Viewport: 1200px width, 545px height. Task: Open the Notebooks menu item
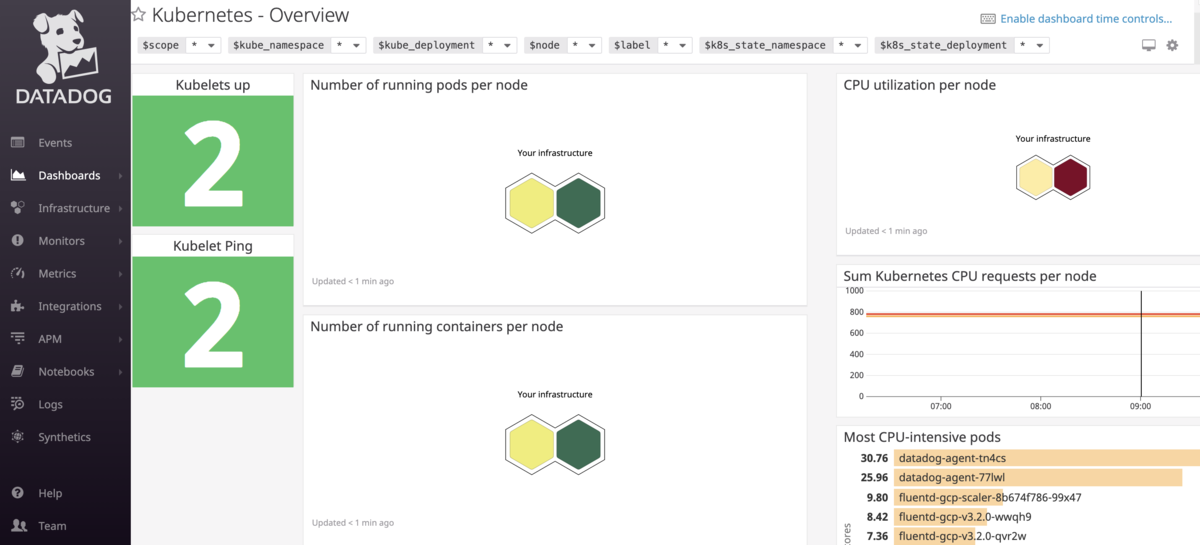tap(66, 372)
